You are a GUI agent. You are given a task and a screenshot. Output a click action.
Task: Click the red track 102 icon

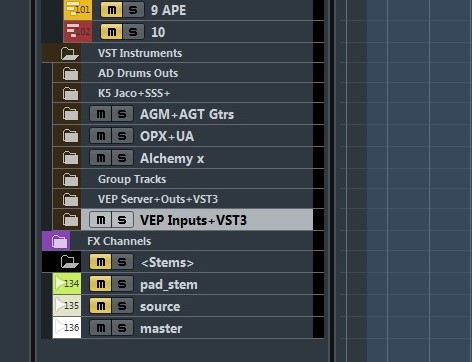click(x=78, y=32)
